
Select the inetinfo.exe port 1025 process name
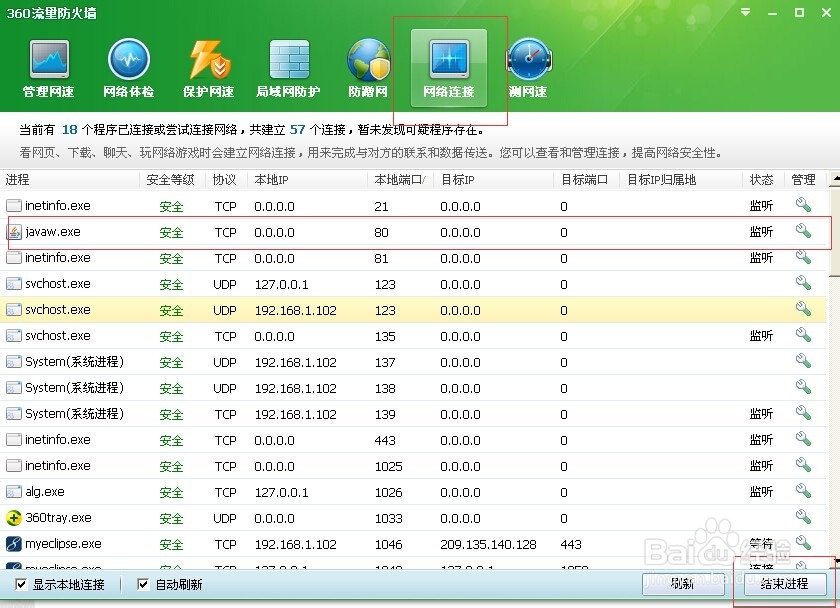pos(58,466)
